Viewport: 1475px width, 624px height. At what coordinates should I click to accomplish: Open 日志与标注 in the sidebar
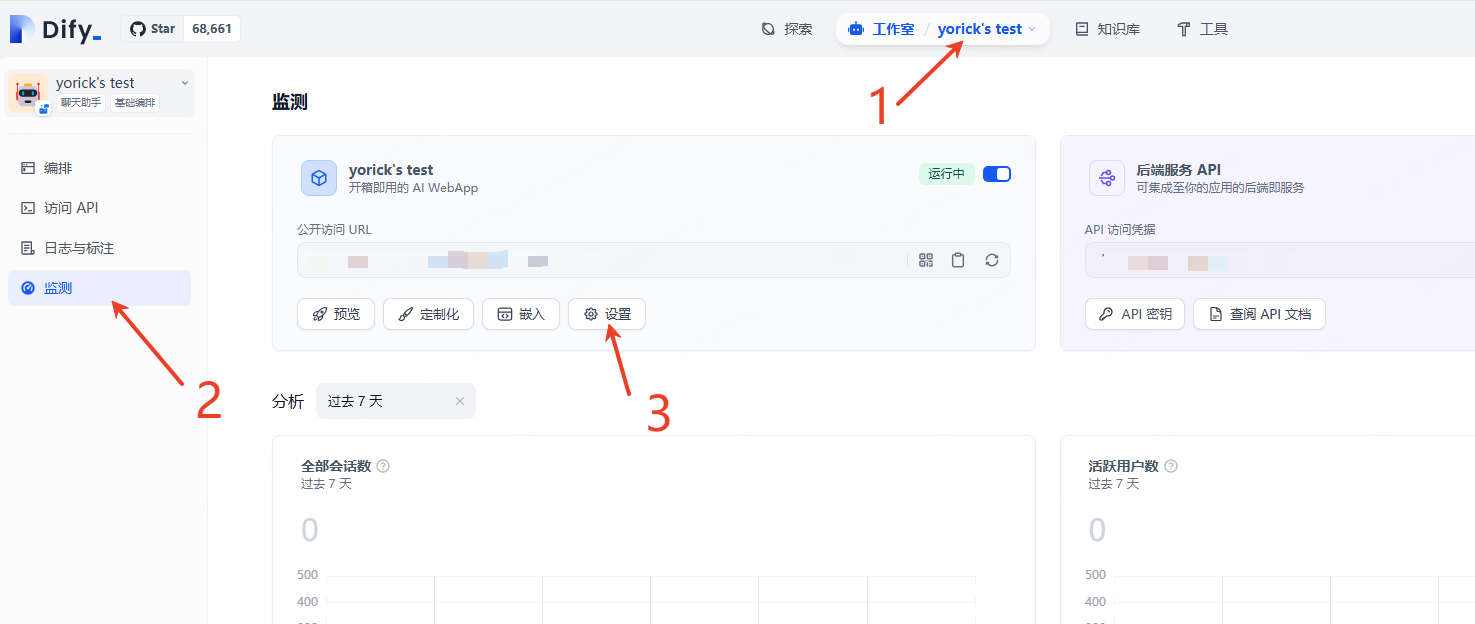[x=99, y=248]
